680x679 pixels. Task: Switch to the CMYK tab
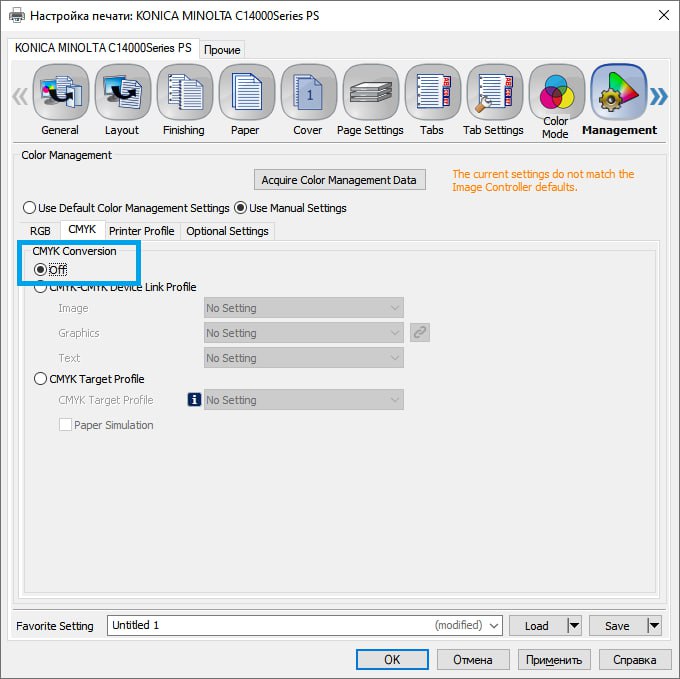(x=82, y=229)
